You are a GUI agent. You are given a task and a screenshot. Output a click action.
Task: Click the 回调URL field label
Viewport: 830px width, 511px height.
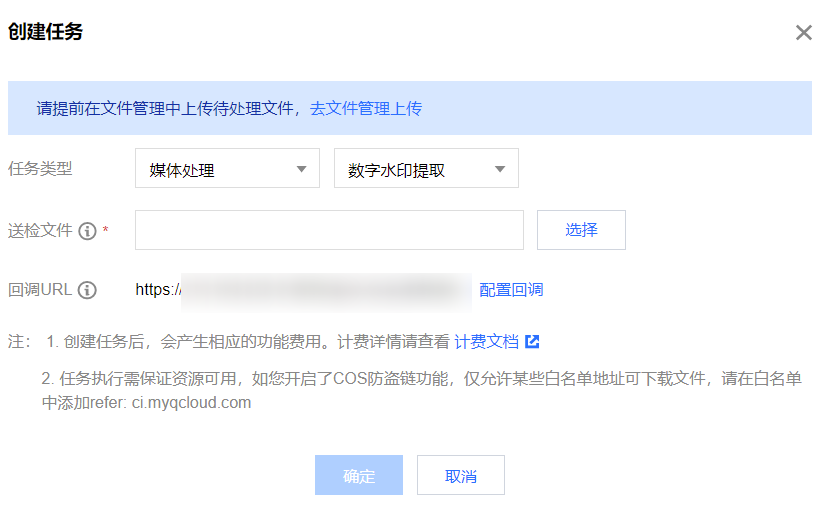point(40,290)
